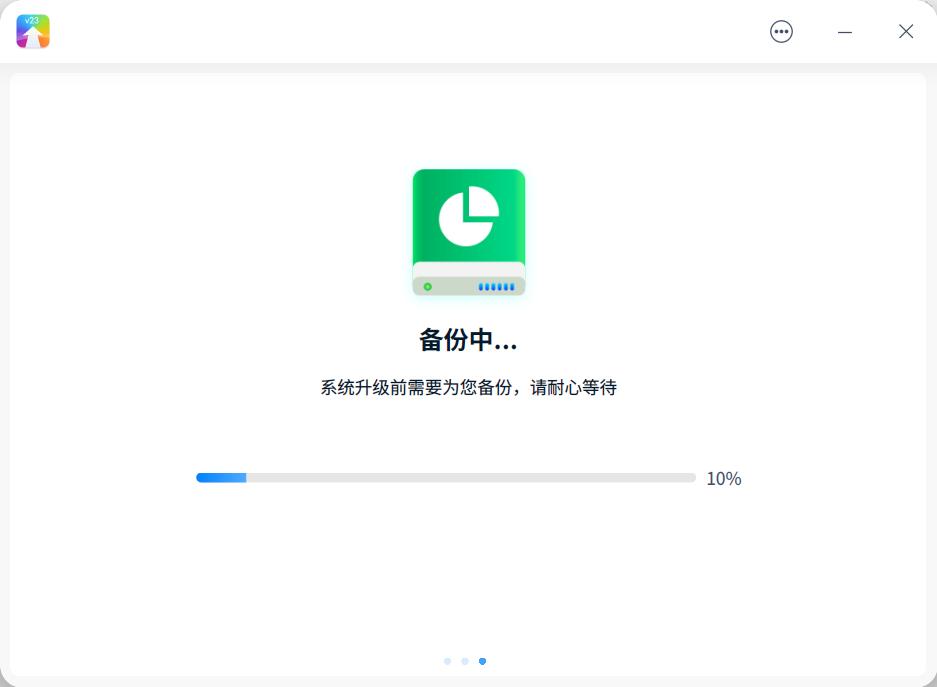The width and height of the screenshot is (937, 687).
Task: Click the green status dot on the disk icon
Action: coord(428,284)
